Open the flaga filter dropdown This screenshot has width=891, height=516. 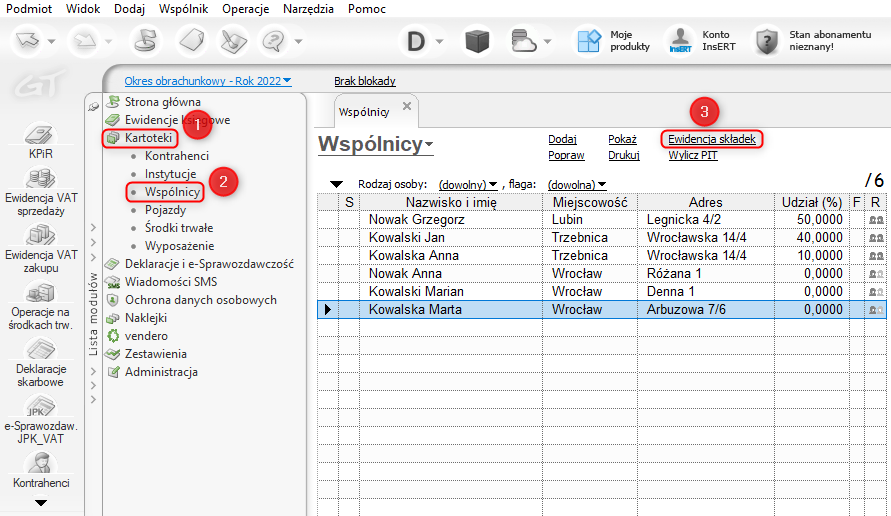pos(578,185)
